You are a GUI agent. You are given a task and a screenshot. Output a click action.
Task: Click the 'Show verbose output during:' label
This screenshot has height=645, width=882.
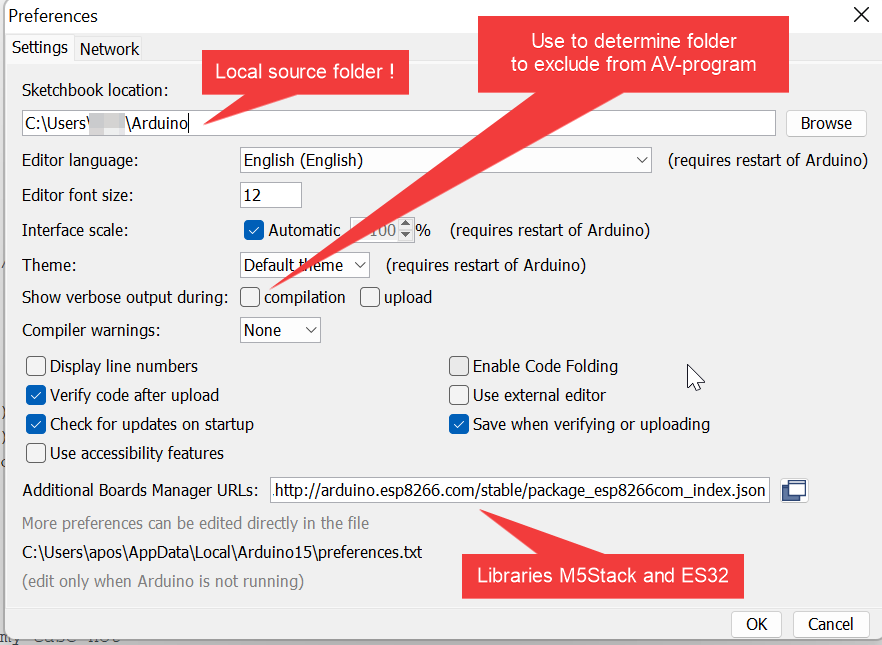[125, 297]
